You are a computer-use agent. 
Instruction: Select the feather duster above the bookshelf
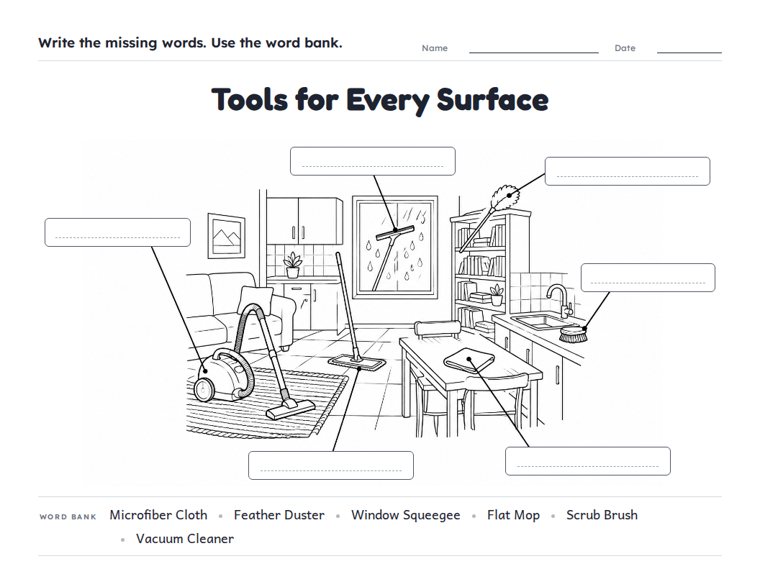coord(490,218)
